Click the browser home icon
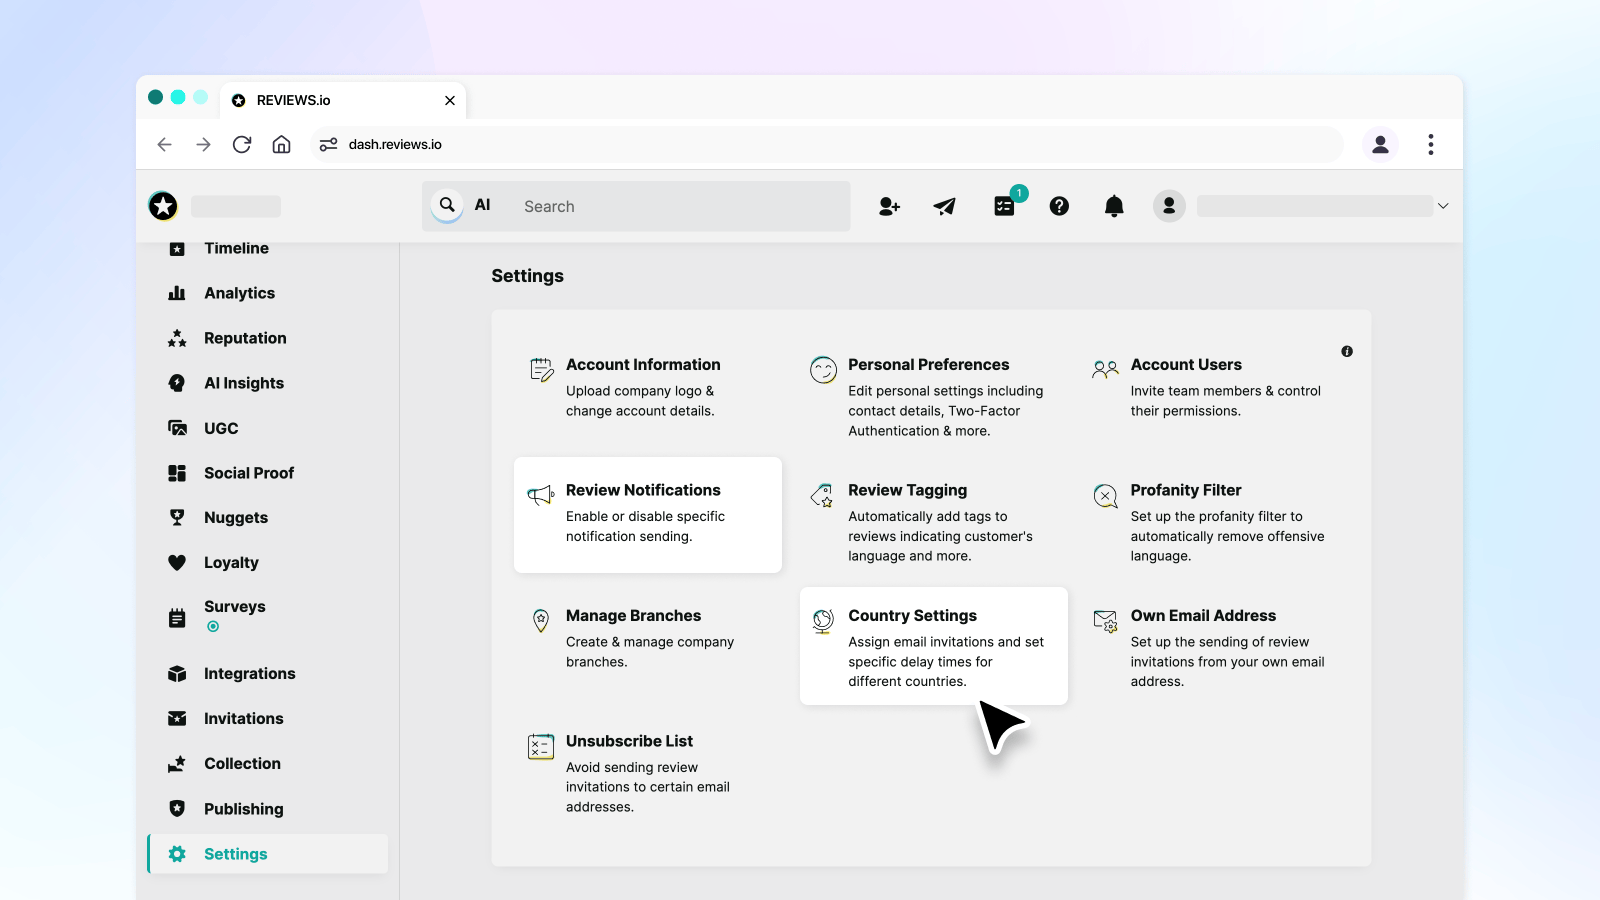The image size is (1600, 900). pos(282,145)
